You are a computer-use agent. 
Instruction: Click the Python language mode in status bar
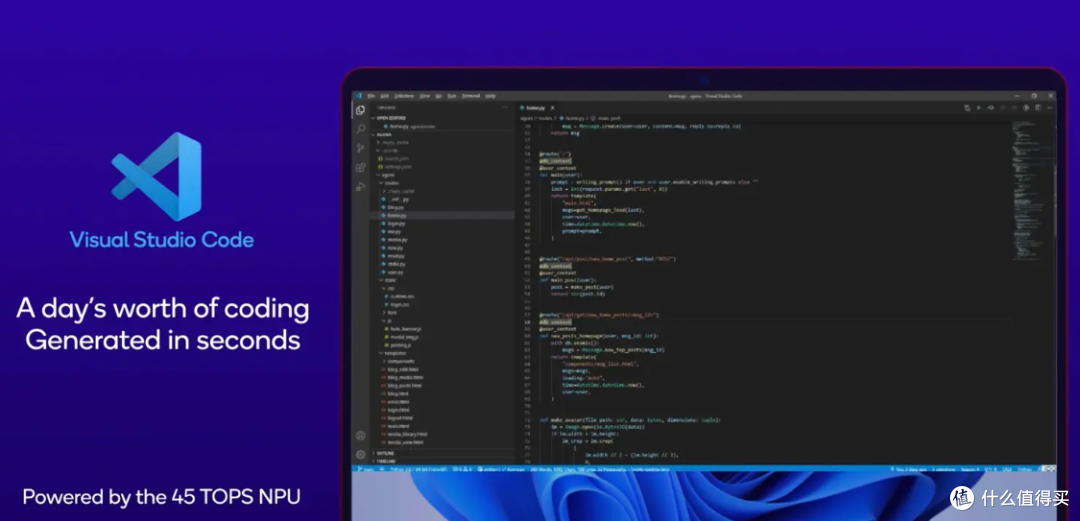(x=1024, y=469)
